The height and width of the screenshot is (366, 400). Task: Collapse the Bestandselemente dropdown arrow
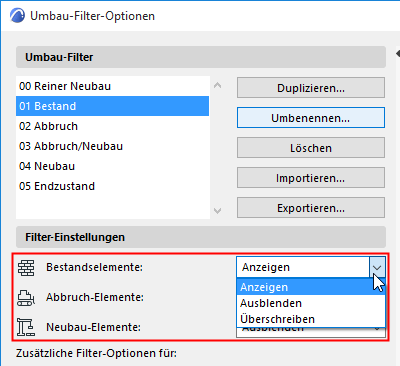click(x=377, y=267)
